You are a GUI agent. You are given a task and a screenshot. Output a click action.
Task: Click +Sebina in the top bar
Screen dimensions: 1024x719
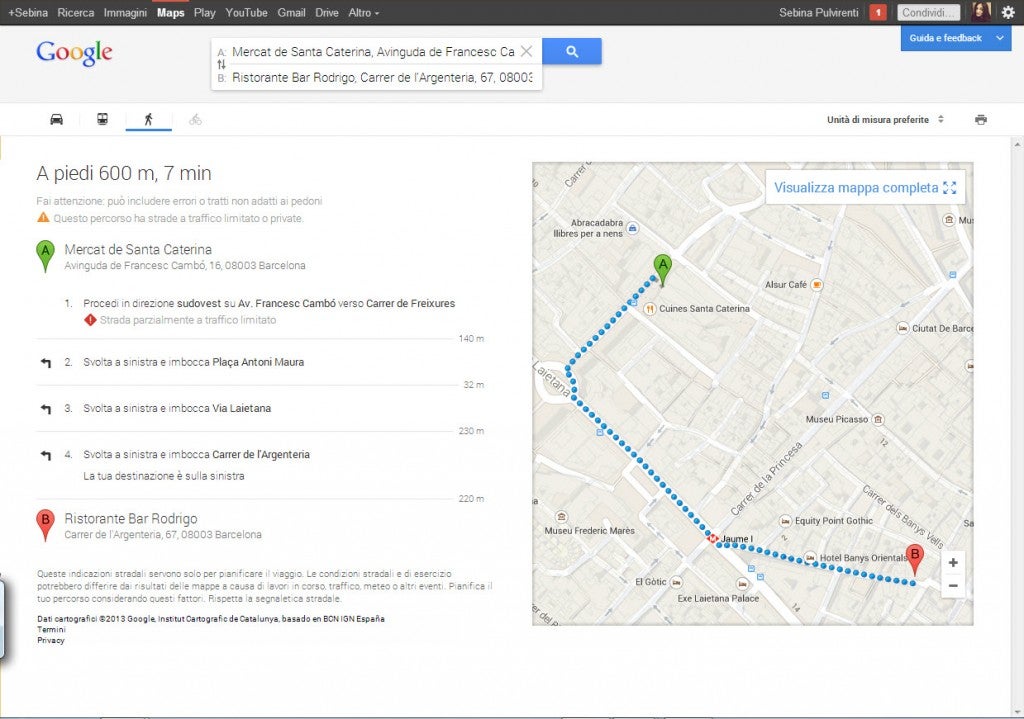[x=28, y=12]
